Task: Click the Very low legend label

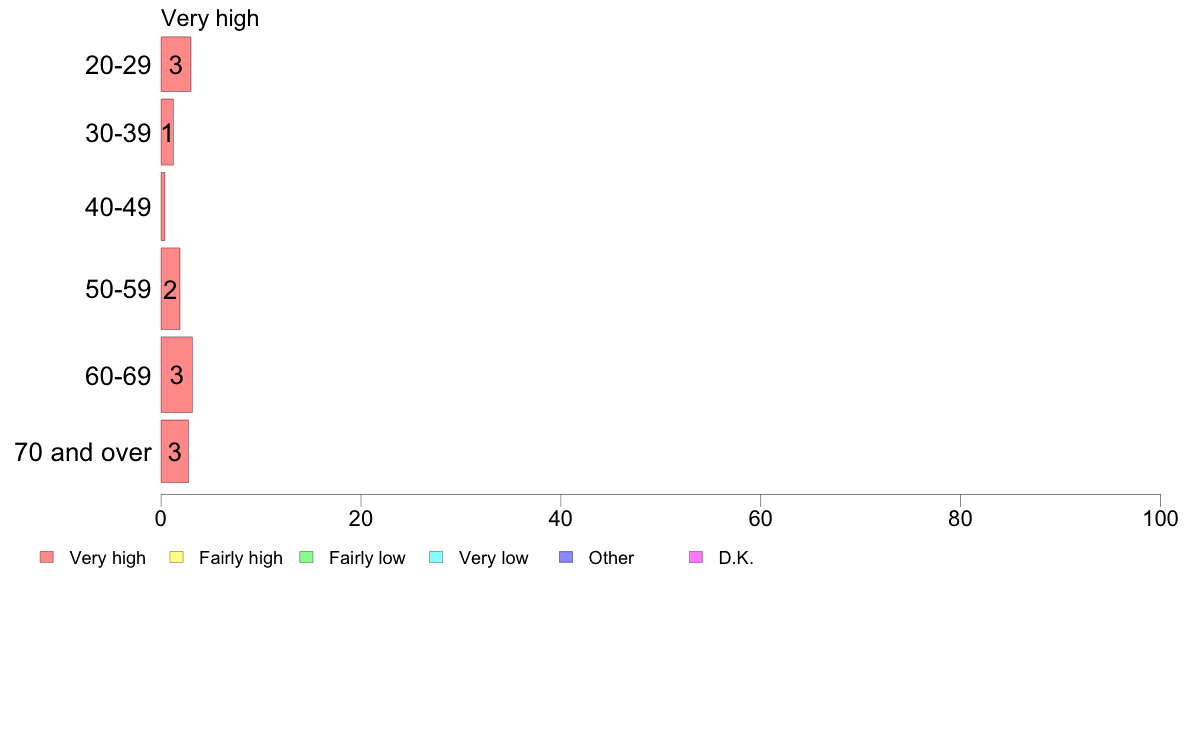Action: [493, 558]
